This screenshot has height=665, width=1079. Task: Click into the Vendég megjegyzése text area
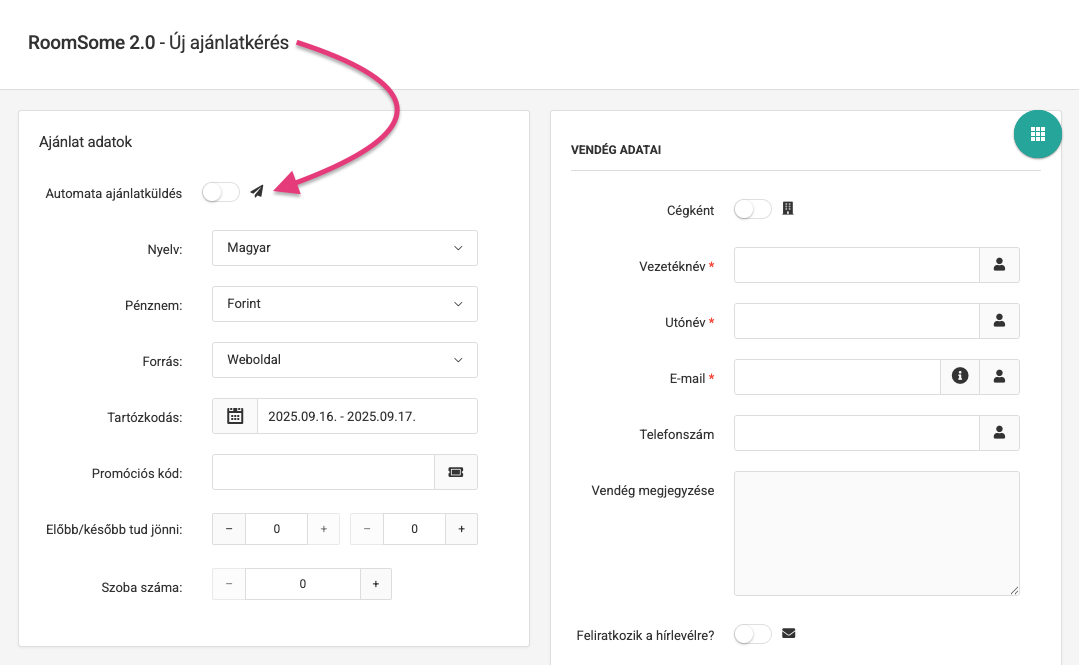pos(876,534)
